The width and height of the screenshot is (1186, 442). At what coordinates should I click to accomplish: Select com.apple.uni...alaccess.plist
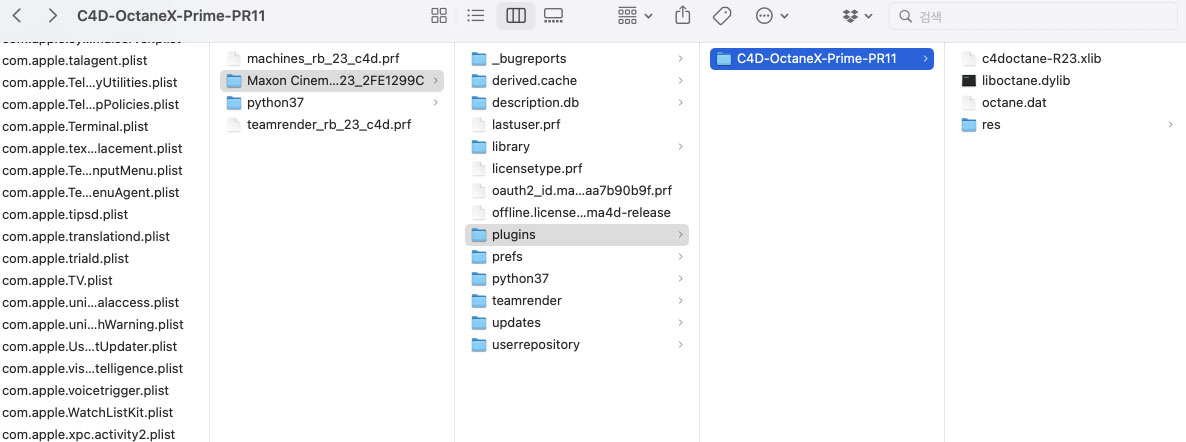[91, 302]
